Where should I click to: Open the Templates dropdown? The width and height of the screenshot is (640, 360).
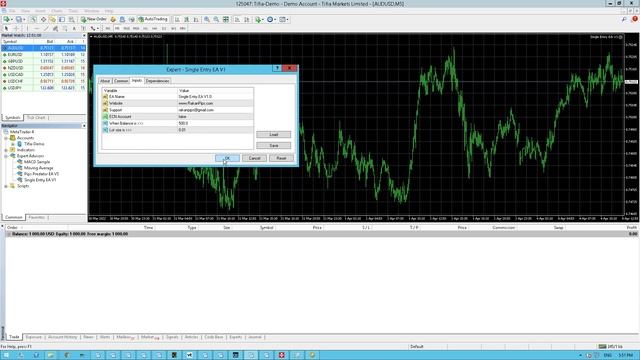coord(283,19)
